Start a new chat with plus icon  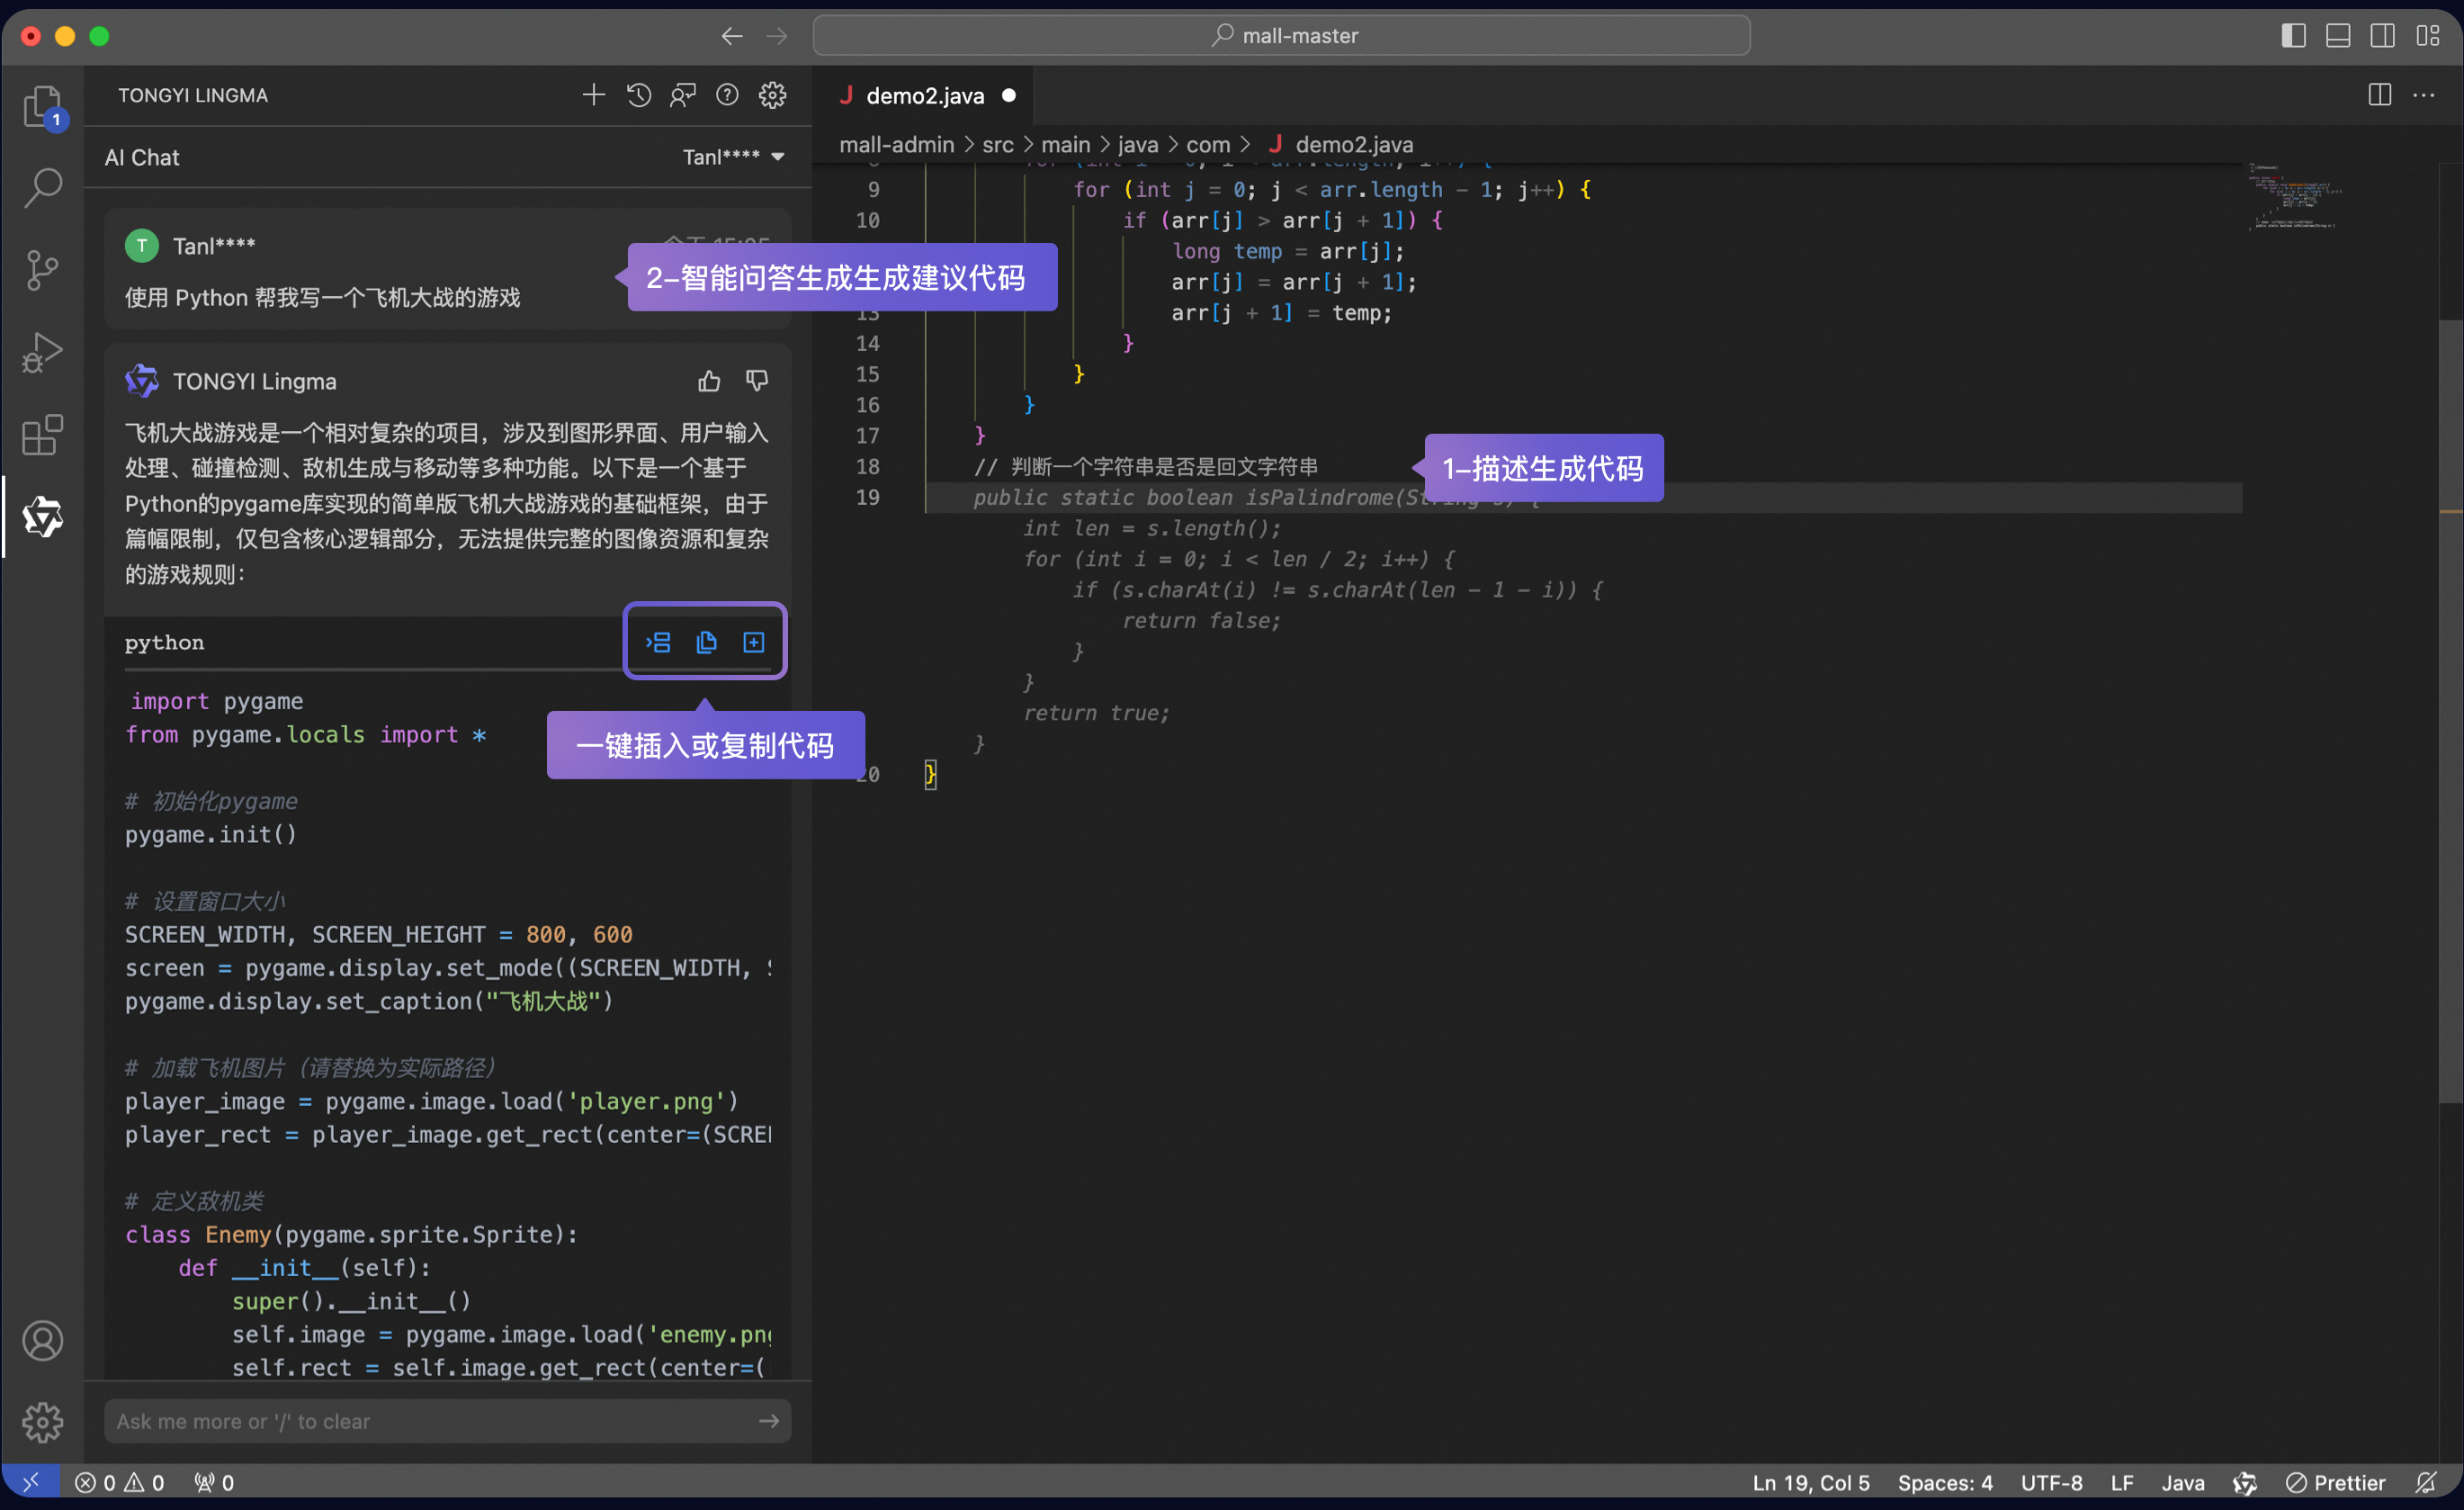593,95
